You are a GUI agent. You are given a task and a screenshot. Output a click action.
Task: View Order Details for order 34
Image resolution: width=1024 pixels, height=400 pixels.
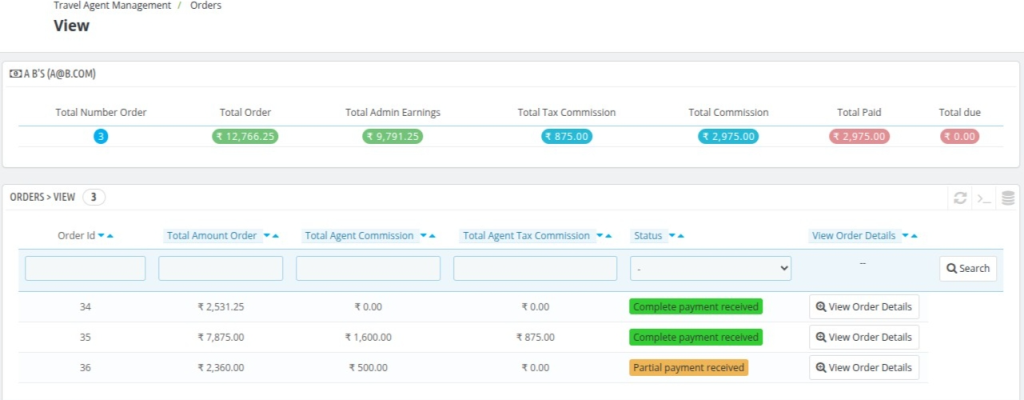tap(864, 307)
